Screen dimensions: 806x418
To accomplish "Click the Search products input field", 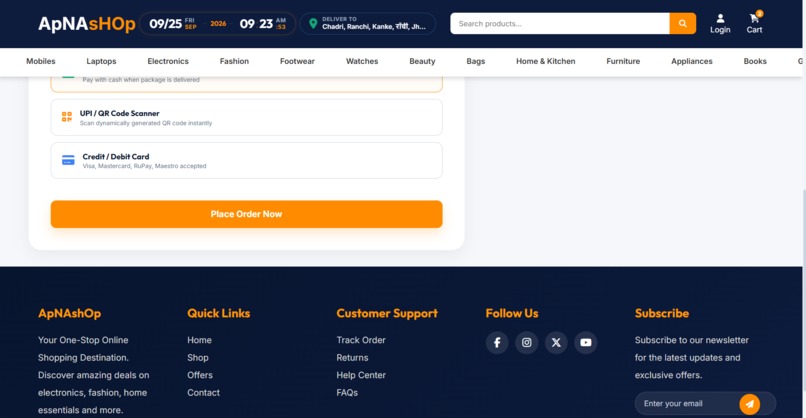I will 560,24.
